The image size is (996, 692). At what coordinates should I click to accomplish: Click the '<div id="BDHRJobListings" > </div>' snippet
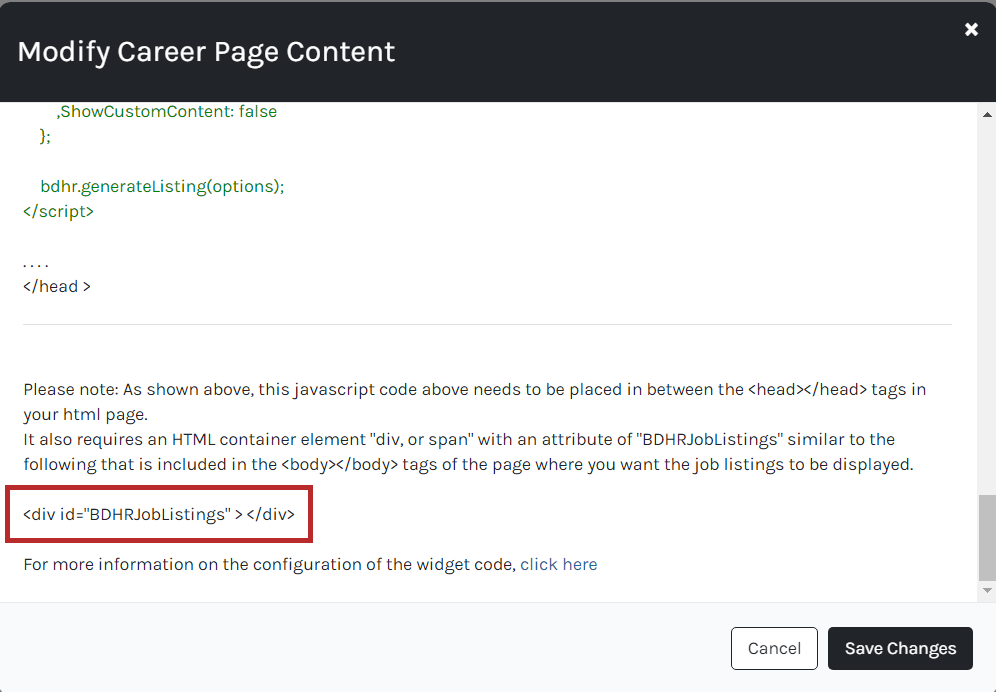tap(159, 514)
